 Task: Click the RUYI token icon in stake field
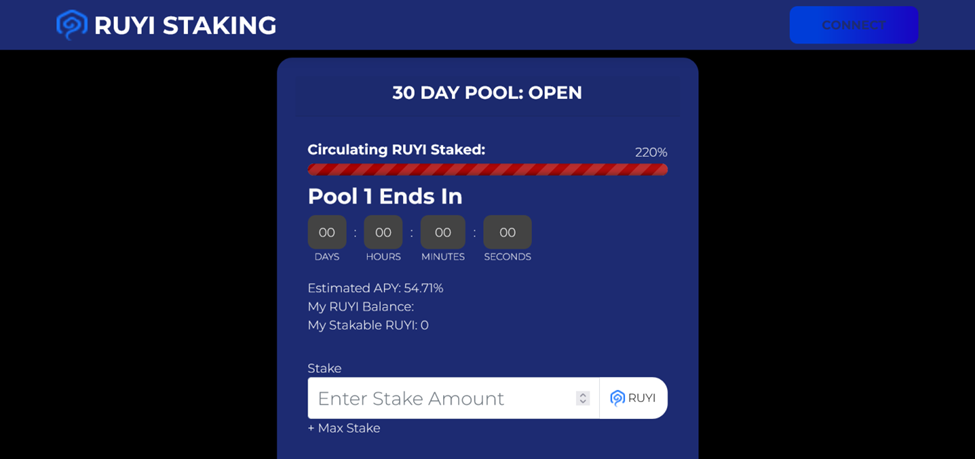617,398
